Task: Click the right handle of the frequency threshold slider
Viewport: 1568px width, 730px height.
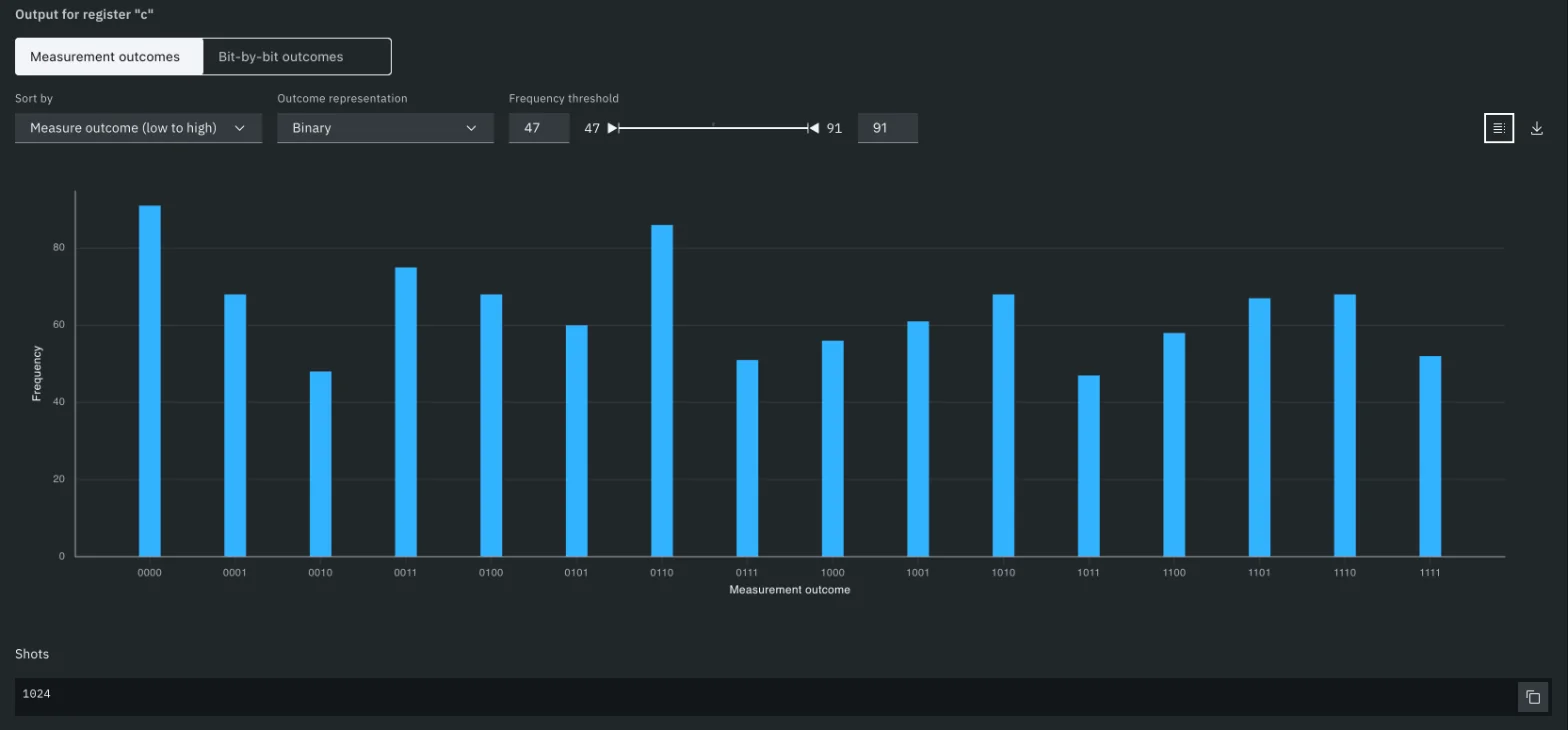Action: (813, 128)
